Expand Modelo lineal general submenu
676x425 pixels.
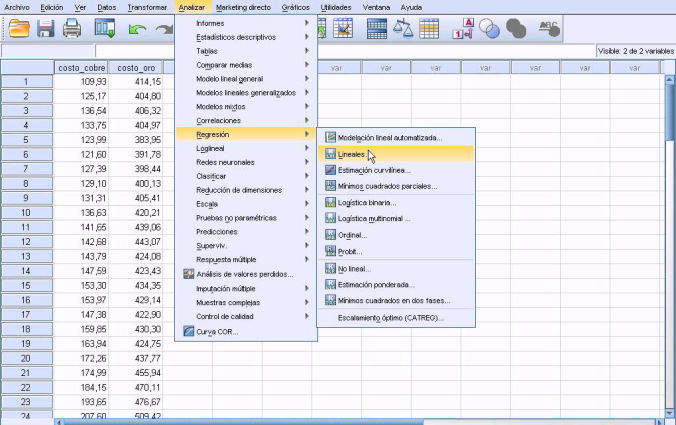tap(246, 79)
